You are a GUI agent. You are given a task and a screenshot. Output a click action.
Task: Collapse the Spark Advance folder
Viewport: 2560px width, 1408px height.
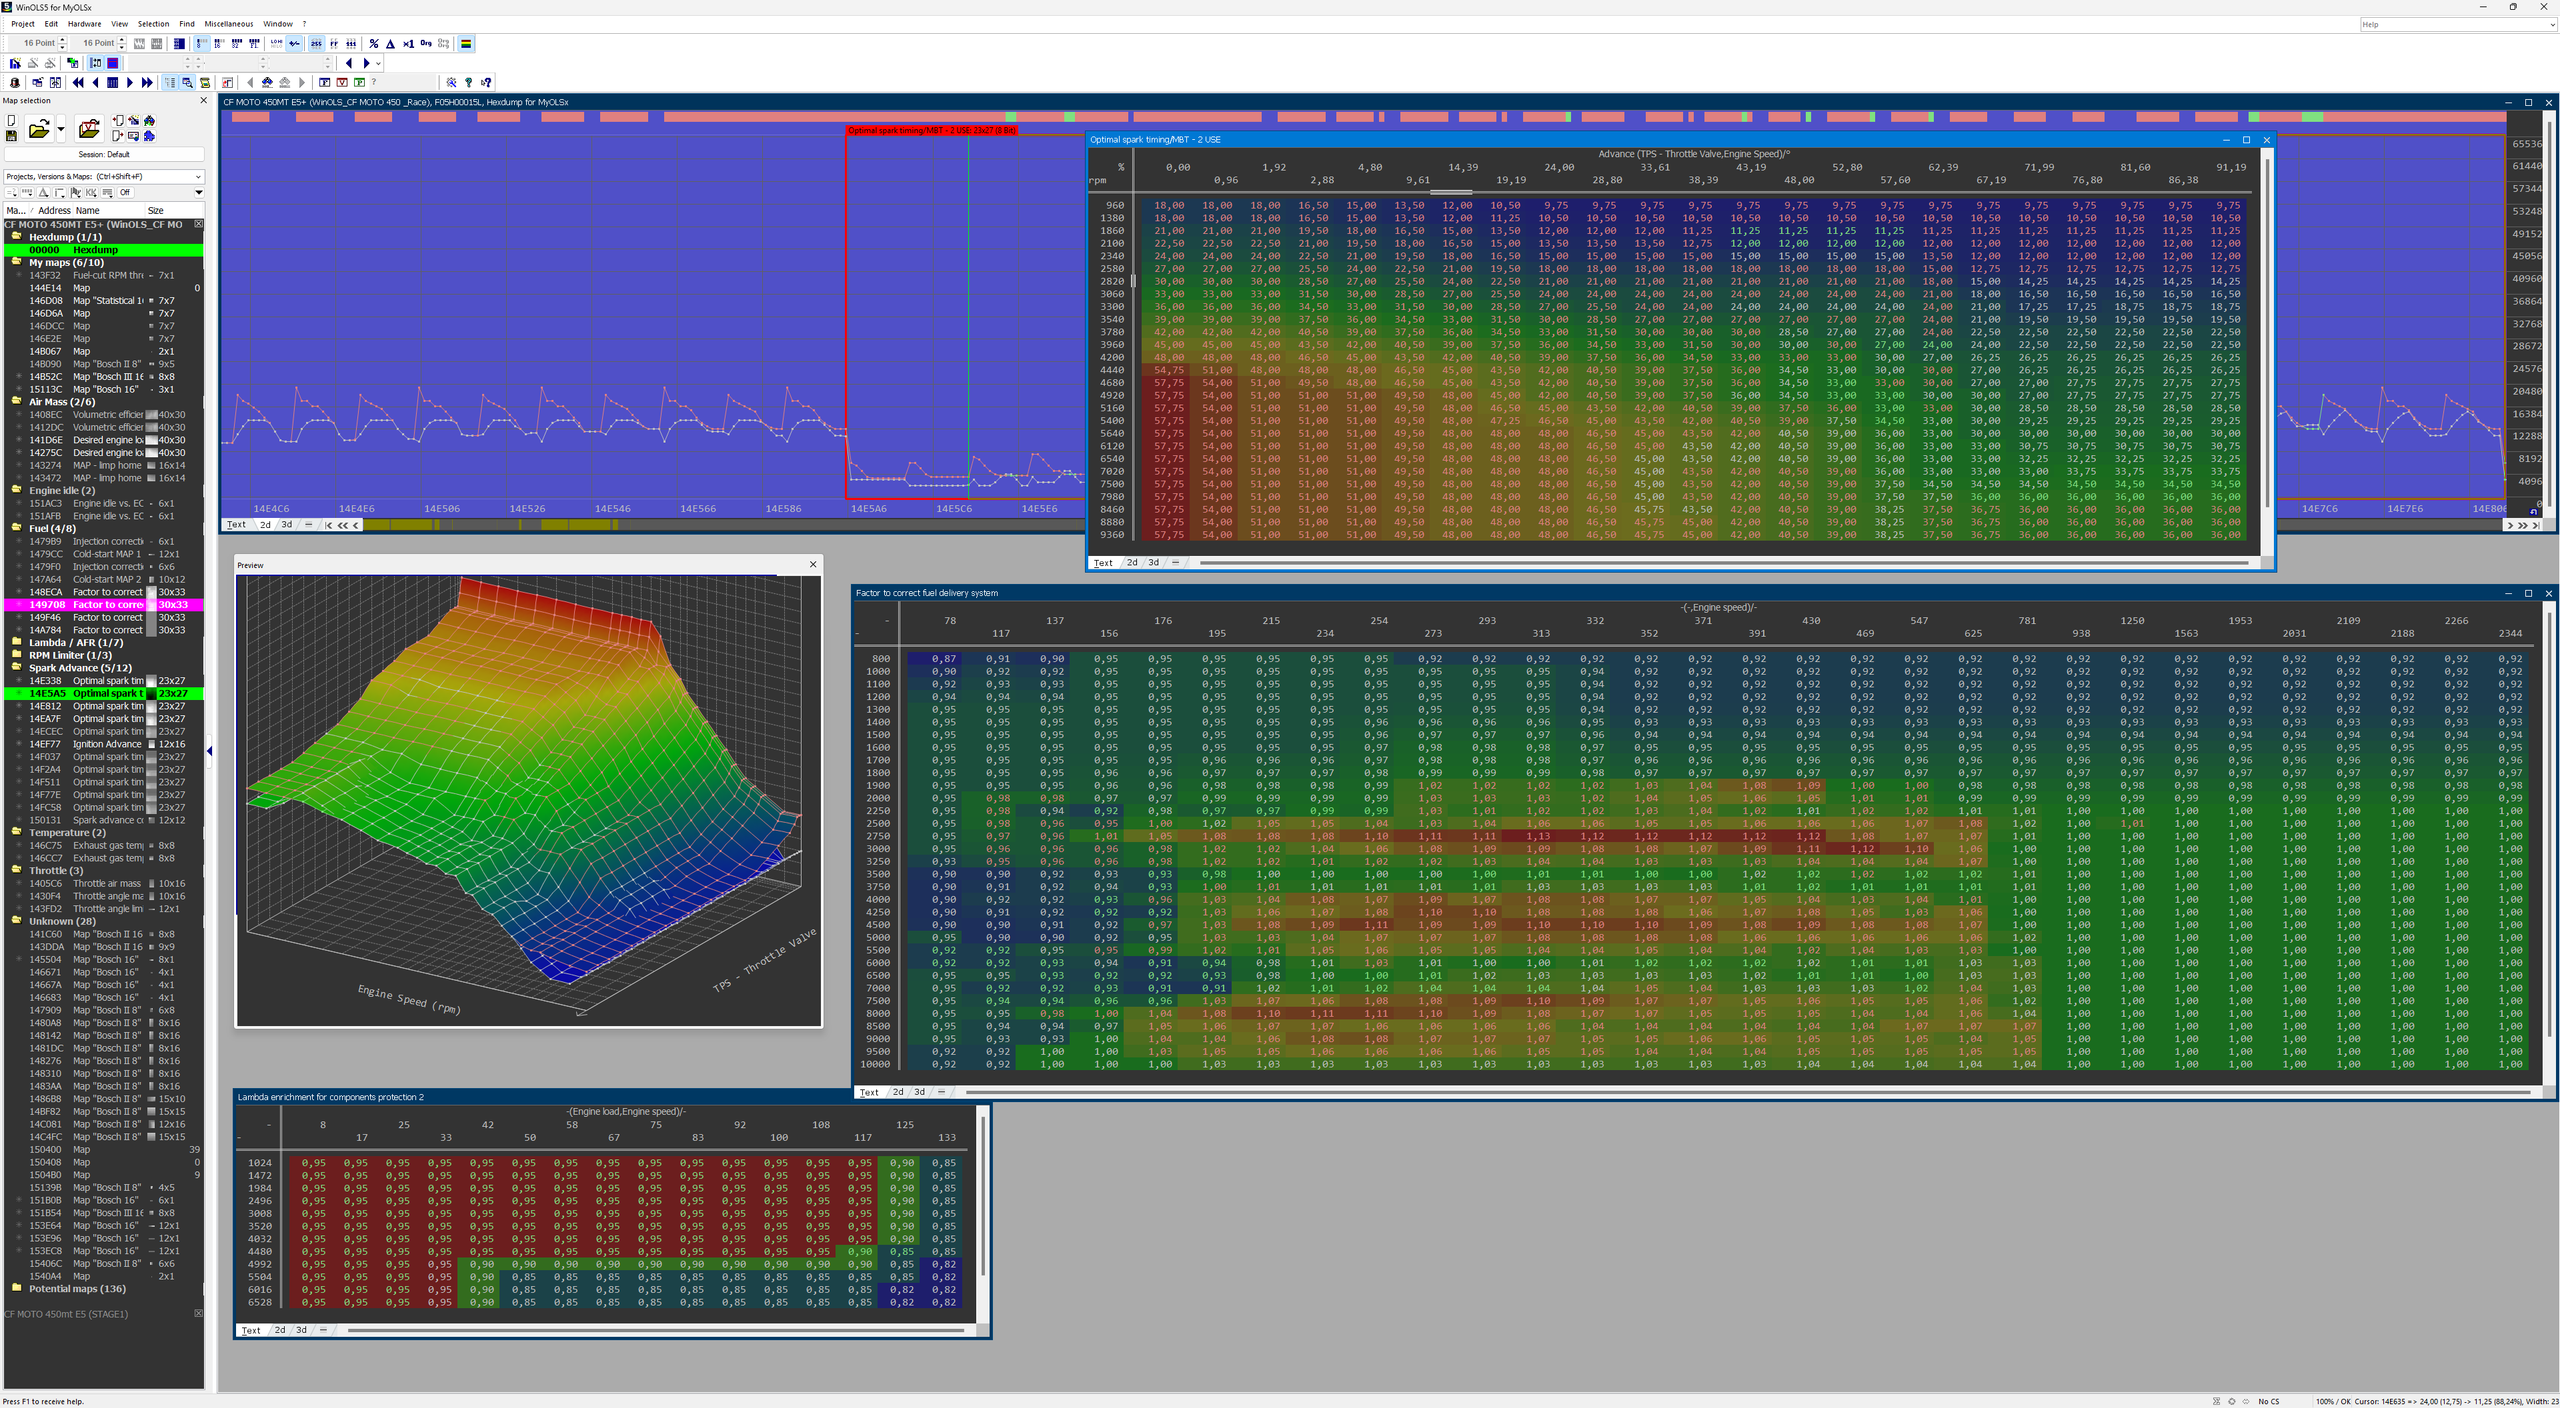coord(17,668)
